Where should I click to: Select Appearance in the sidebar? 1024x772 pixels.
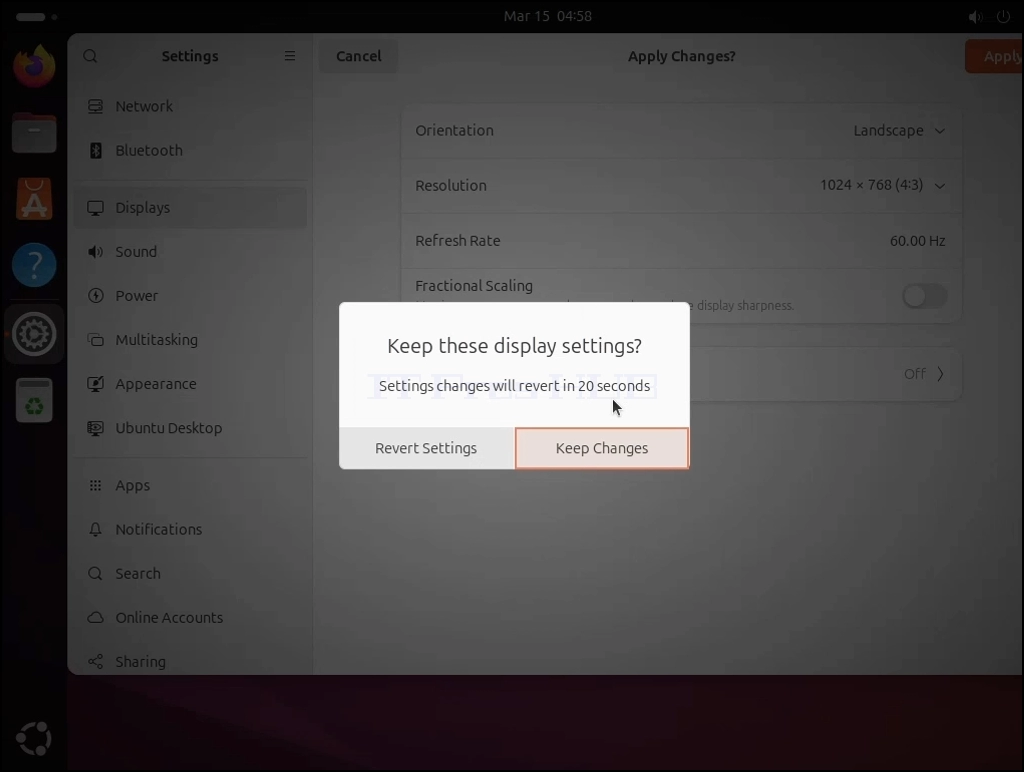(190, 384)
